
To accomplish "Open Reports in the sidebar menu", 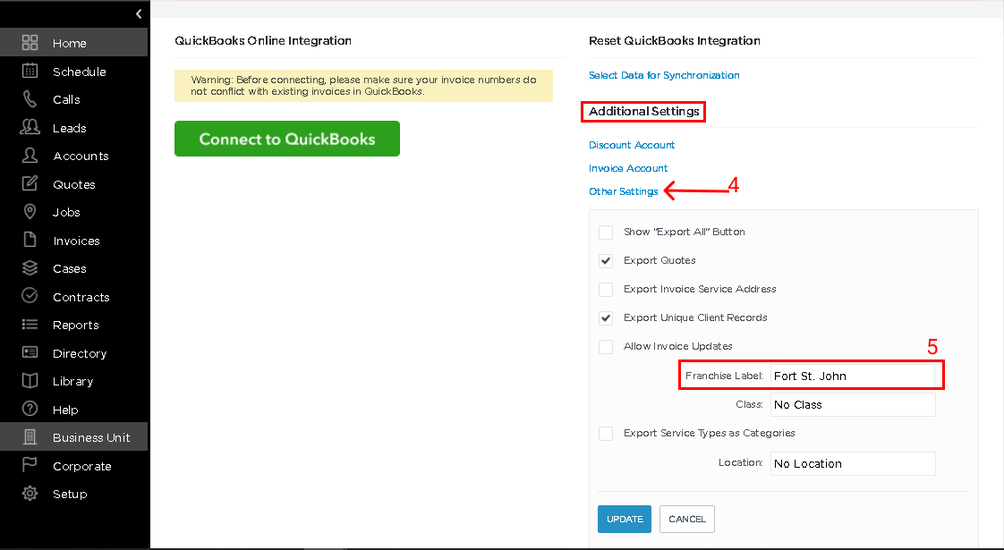I will pyautogui.click(x=74, y=325).
